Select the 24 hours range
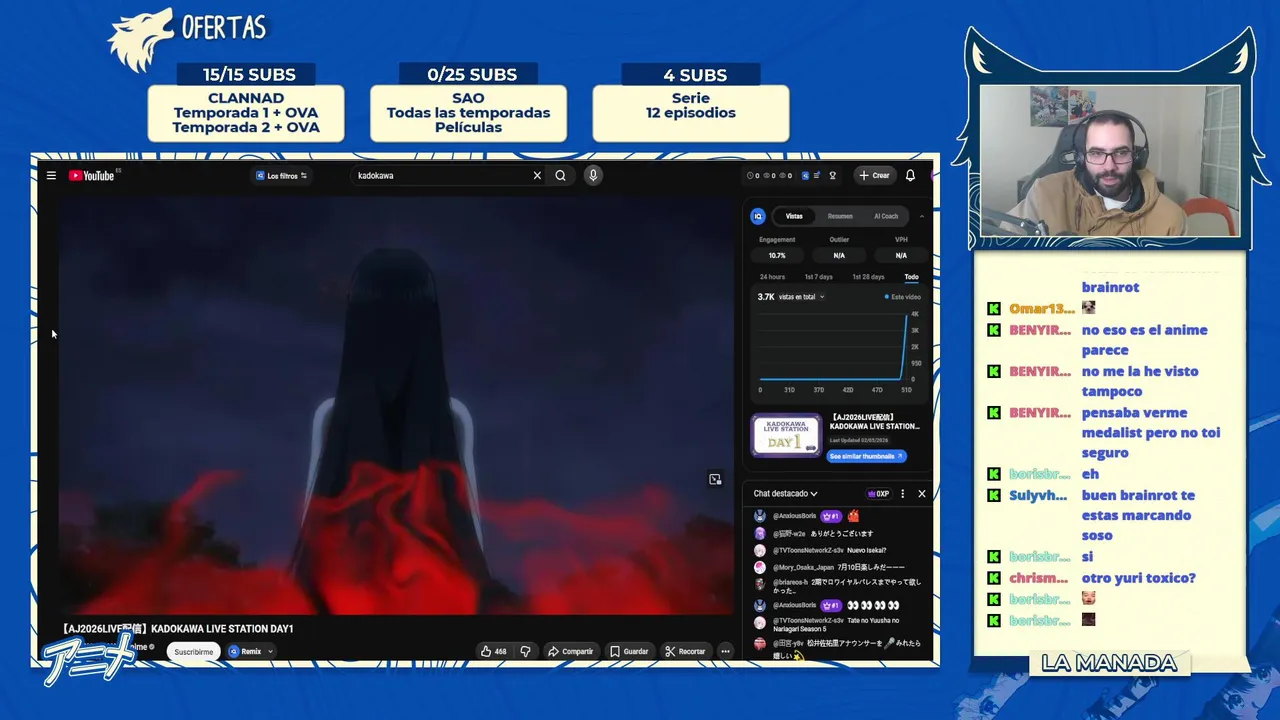The width and height of the screenshot is (1280, 720). coord(772,277)
